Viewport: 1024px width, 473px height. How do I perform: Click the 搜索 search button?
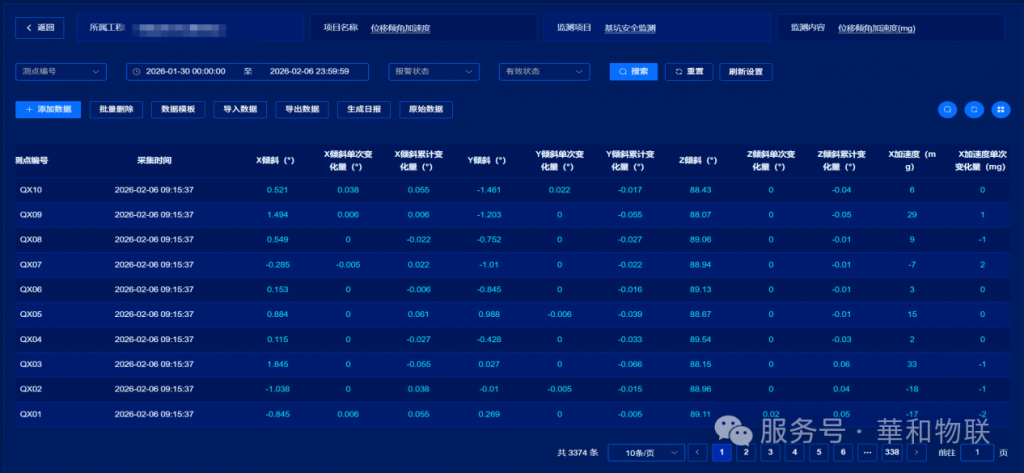(633, 71)
